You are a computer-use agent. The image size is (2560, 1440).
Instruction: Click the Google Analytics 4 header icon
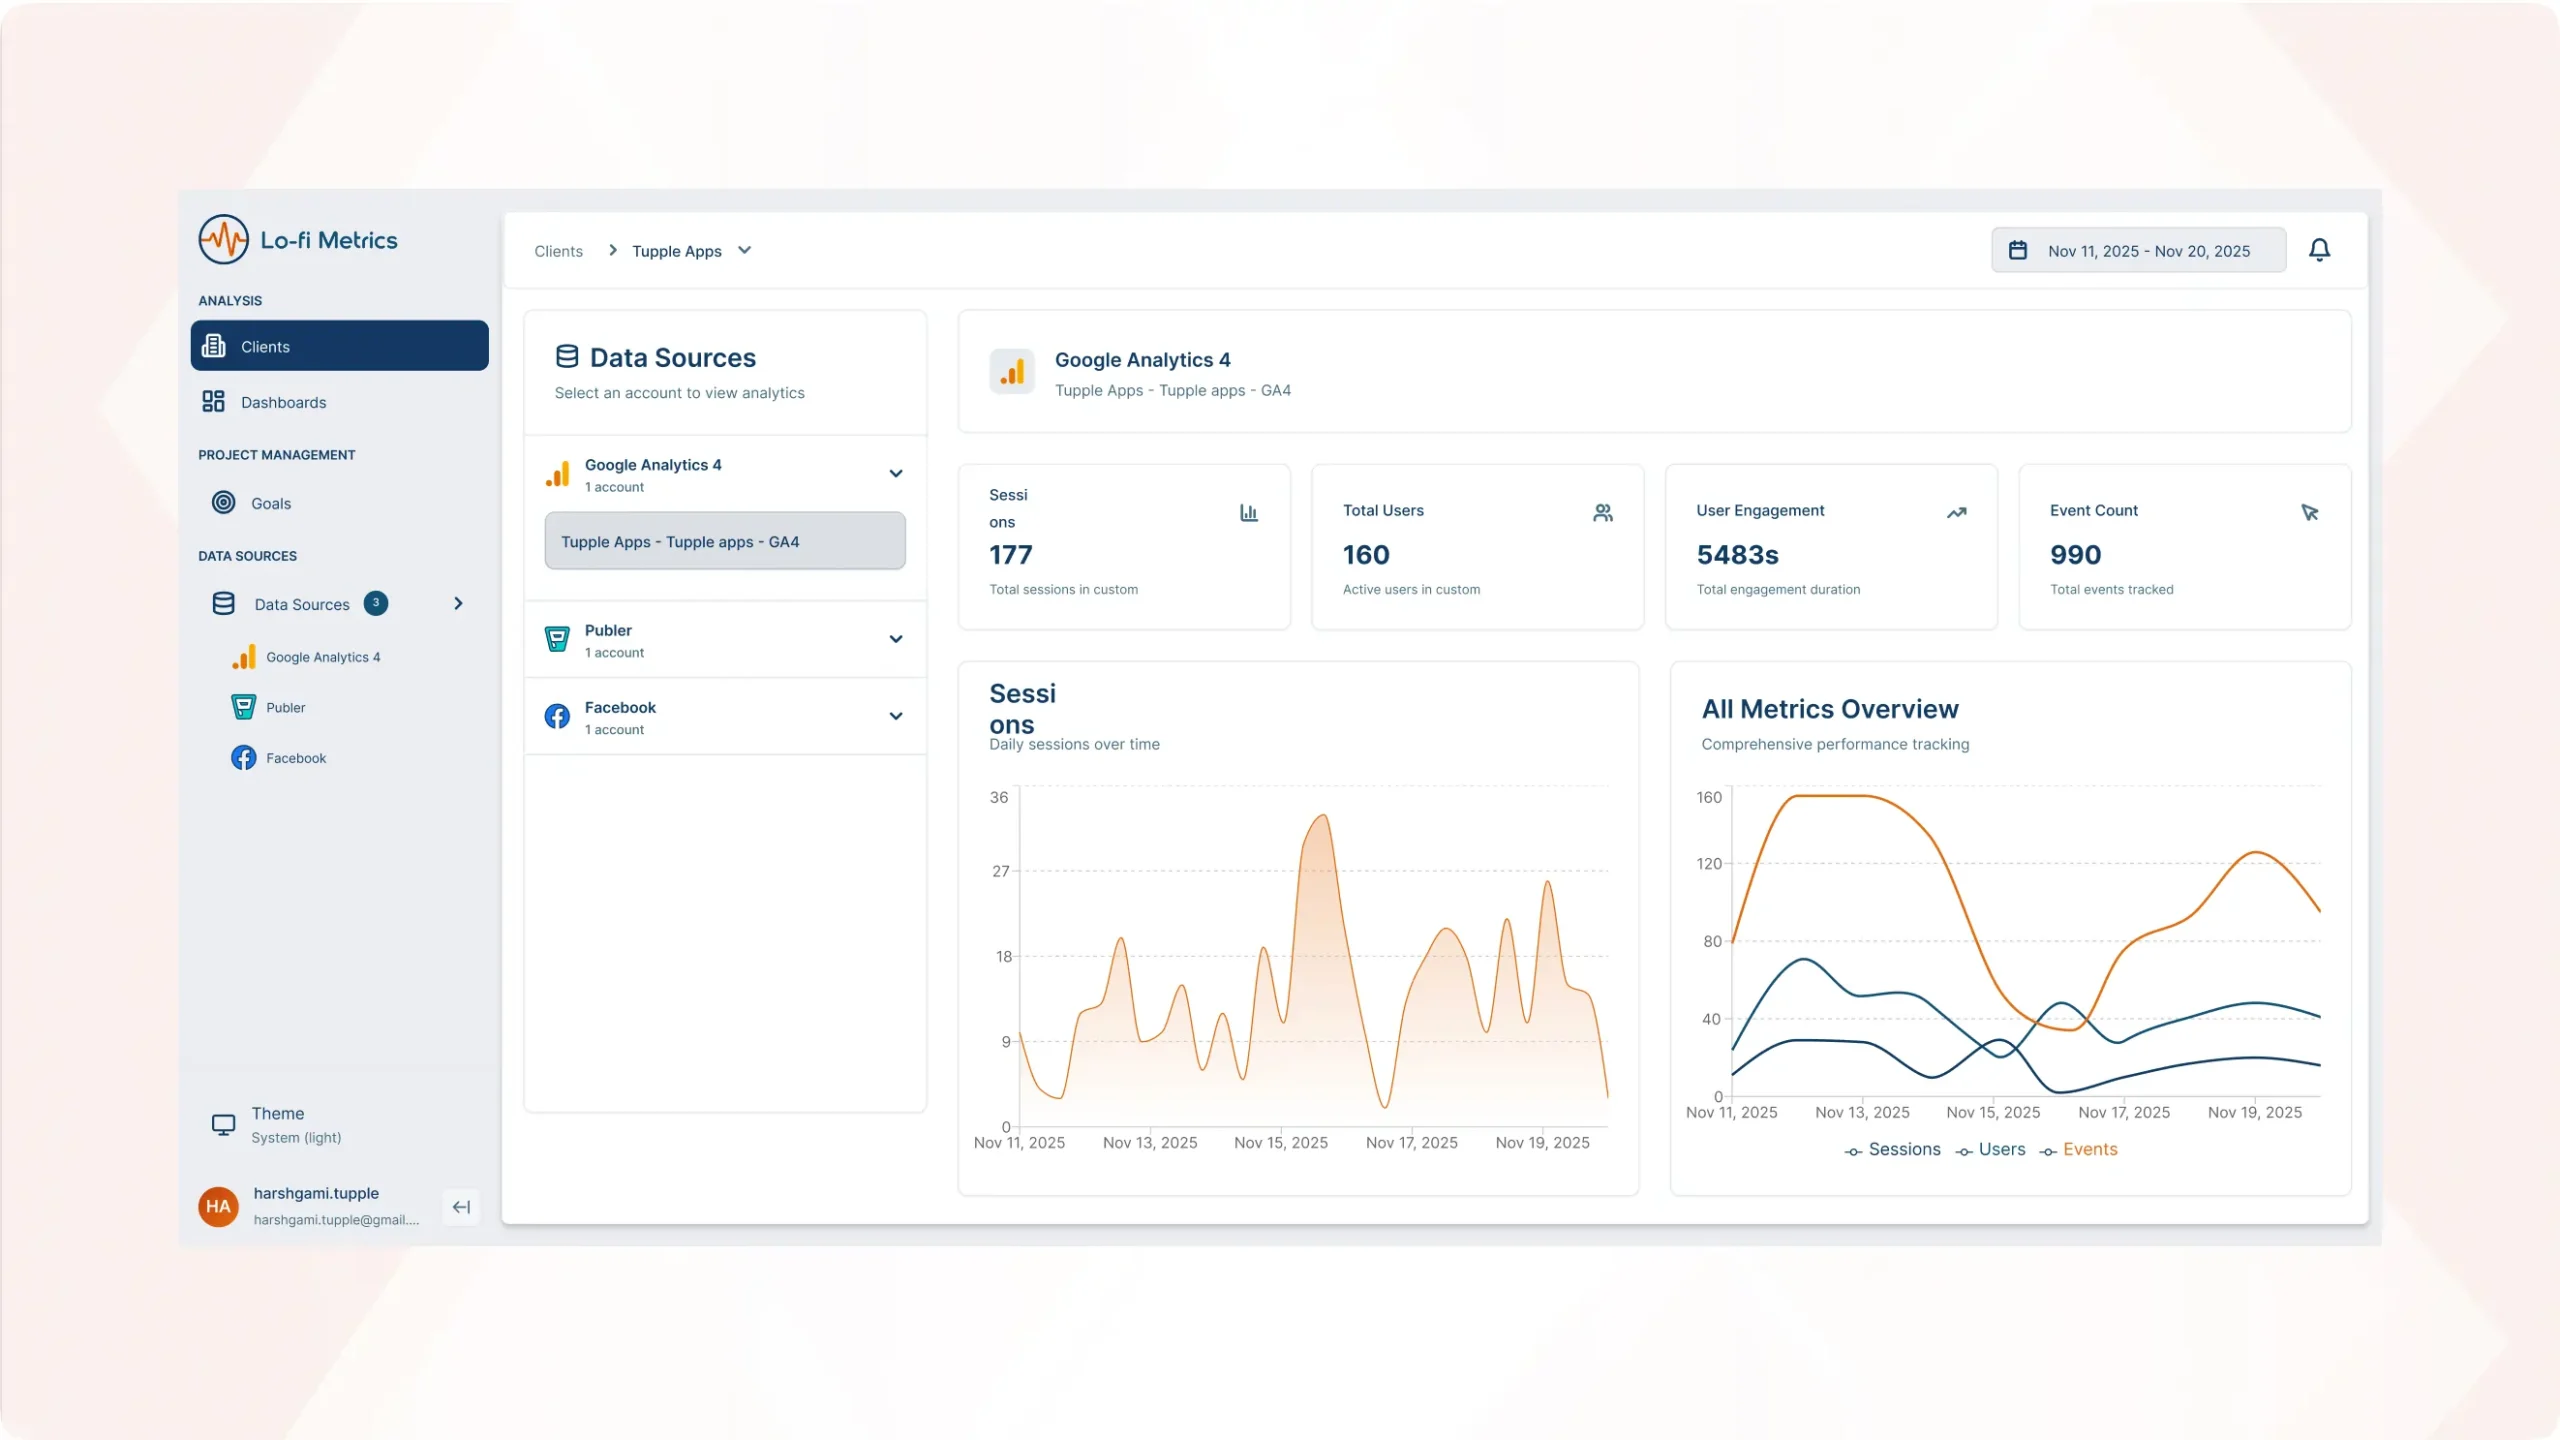(1012, 372)
